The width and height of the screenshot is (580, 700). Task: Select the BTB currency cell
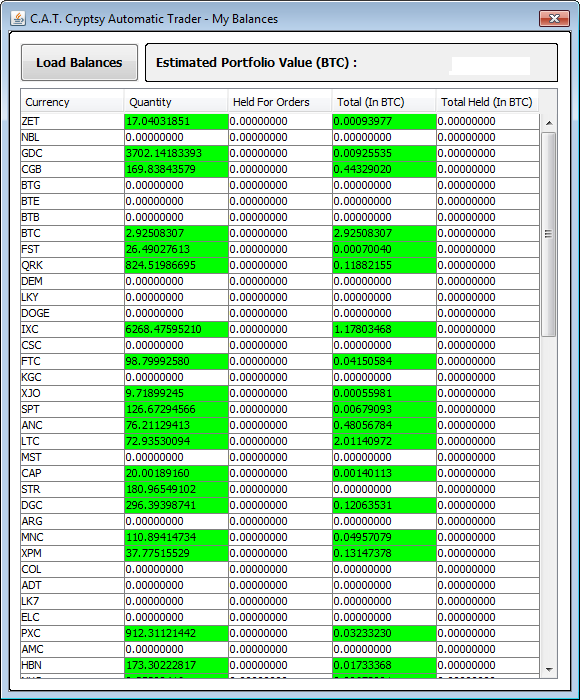click(x=72, y=217)
